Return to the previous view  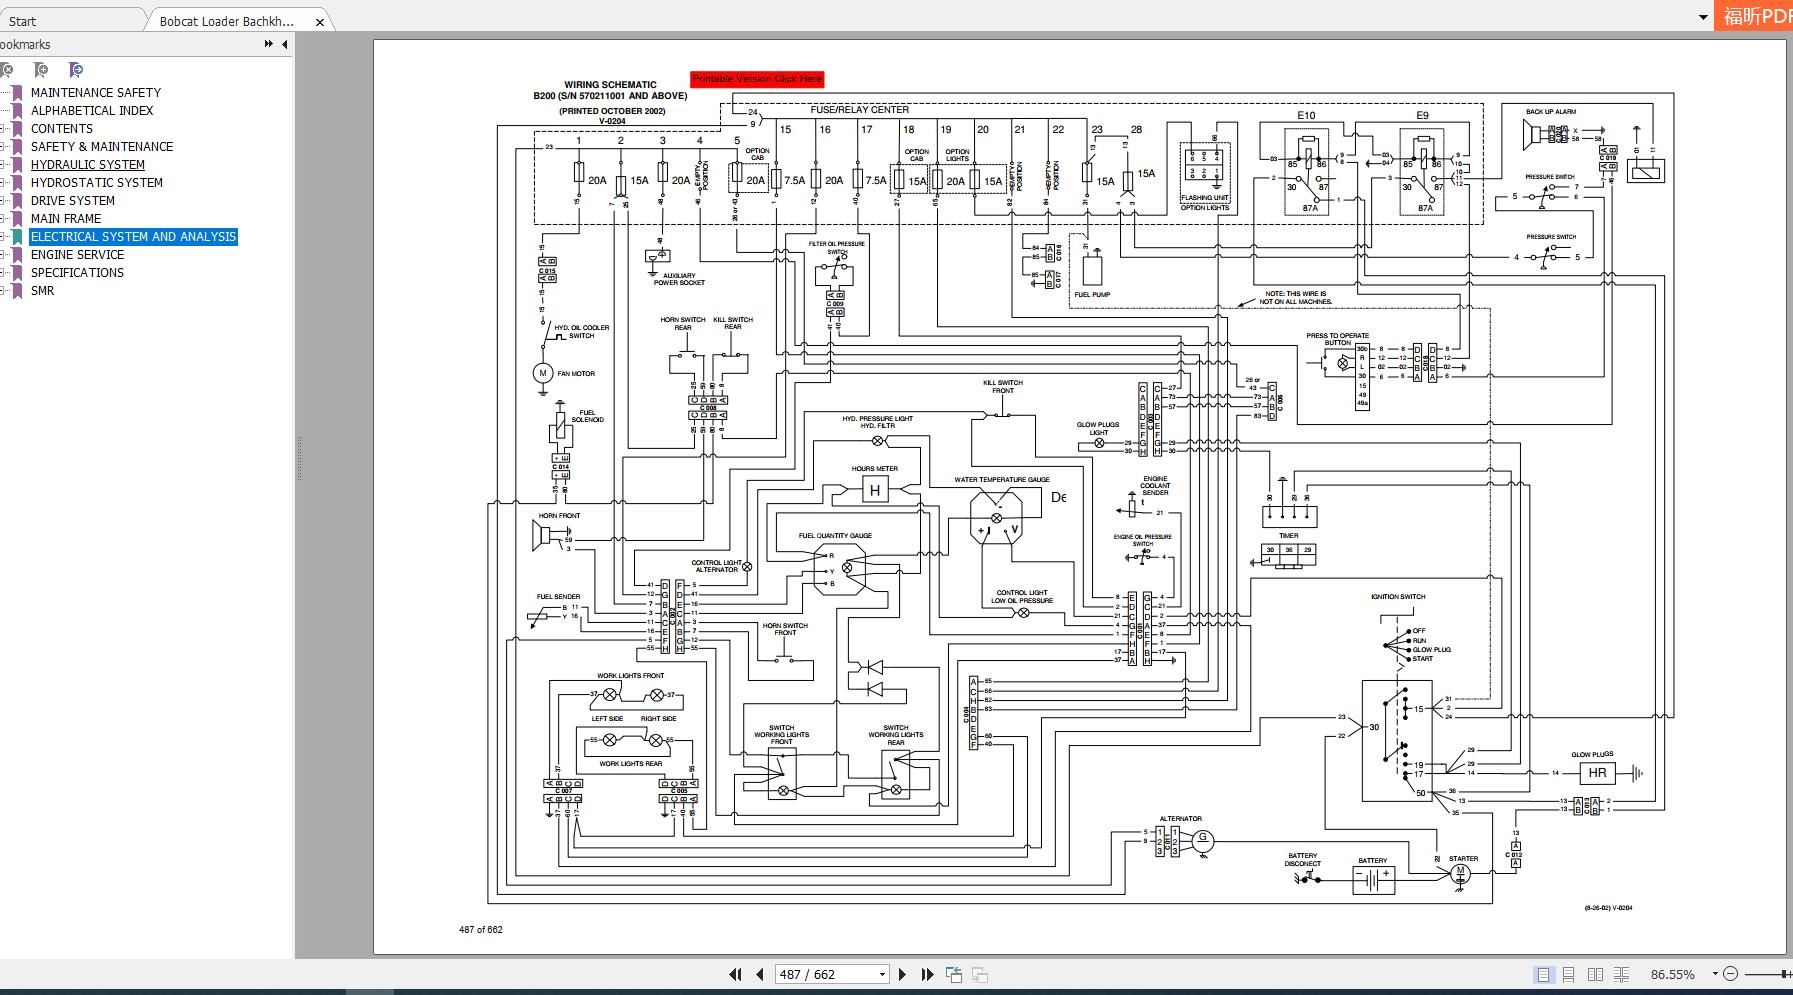click(x=953, y=972)
